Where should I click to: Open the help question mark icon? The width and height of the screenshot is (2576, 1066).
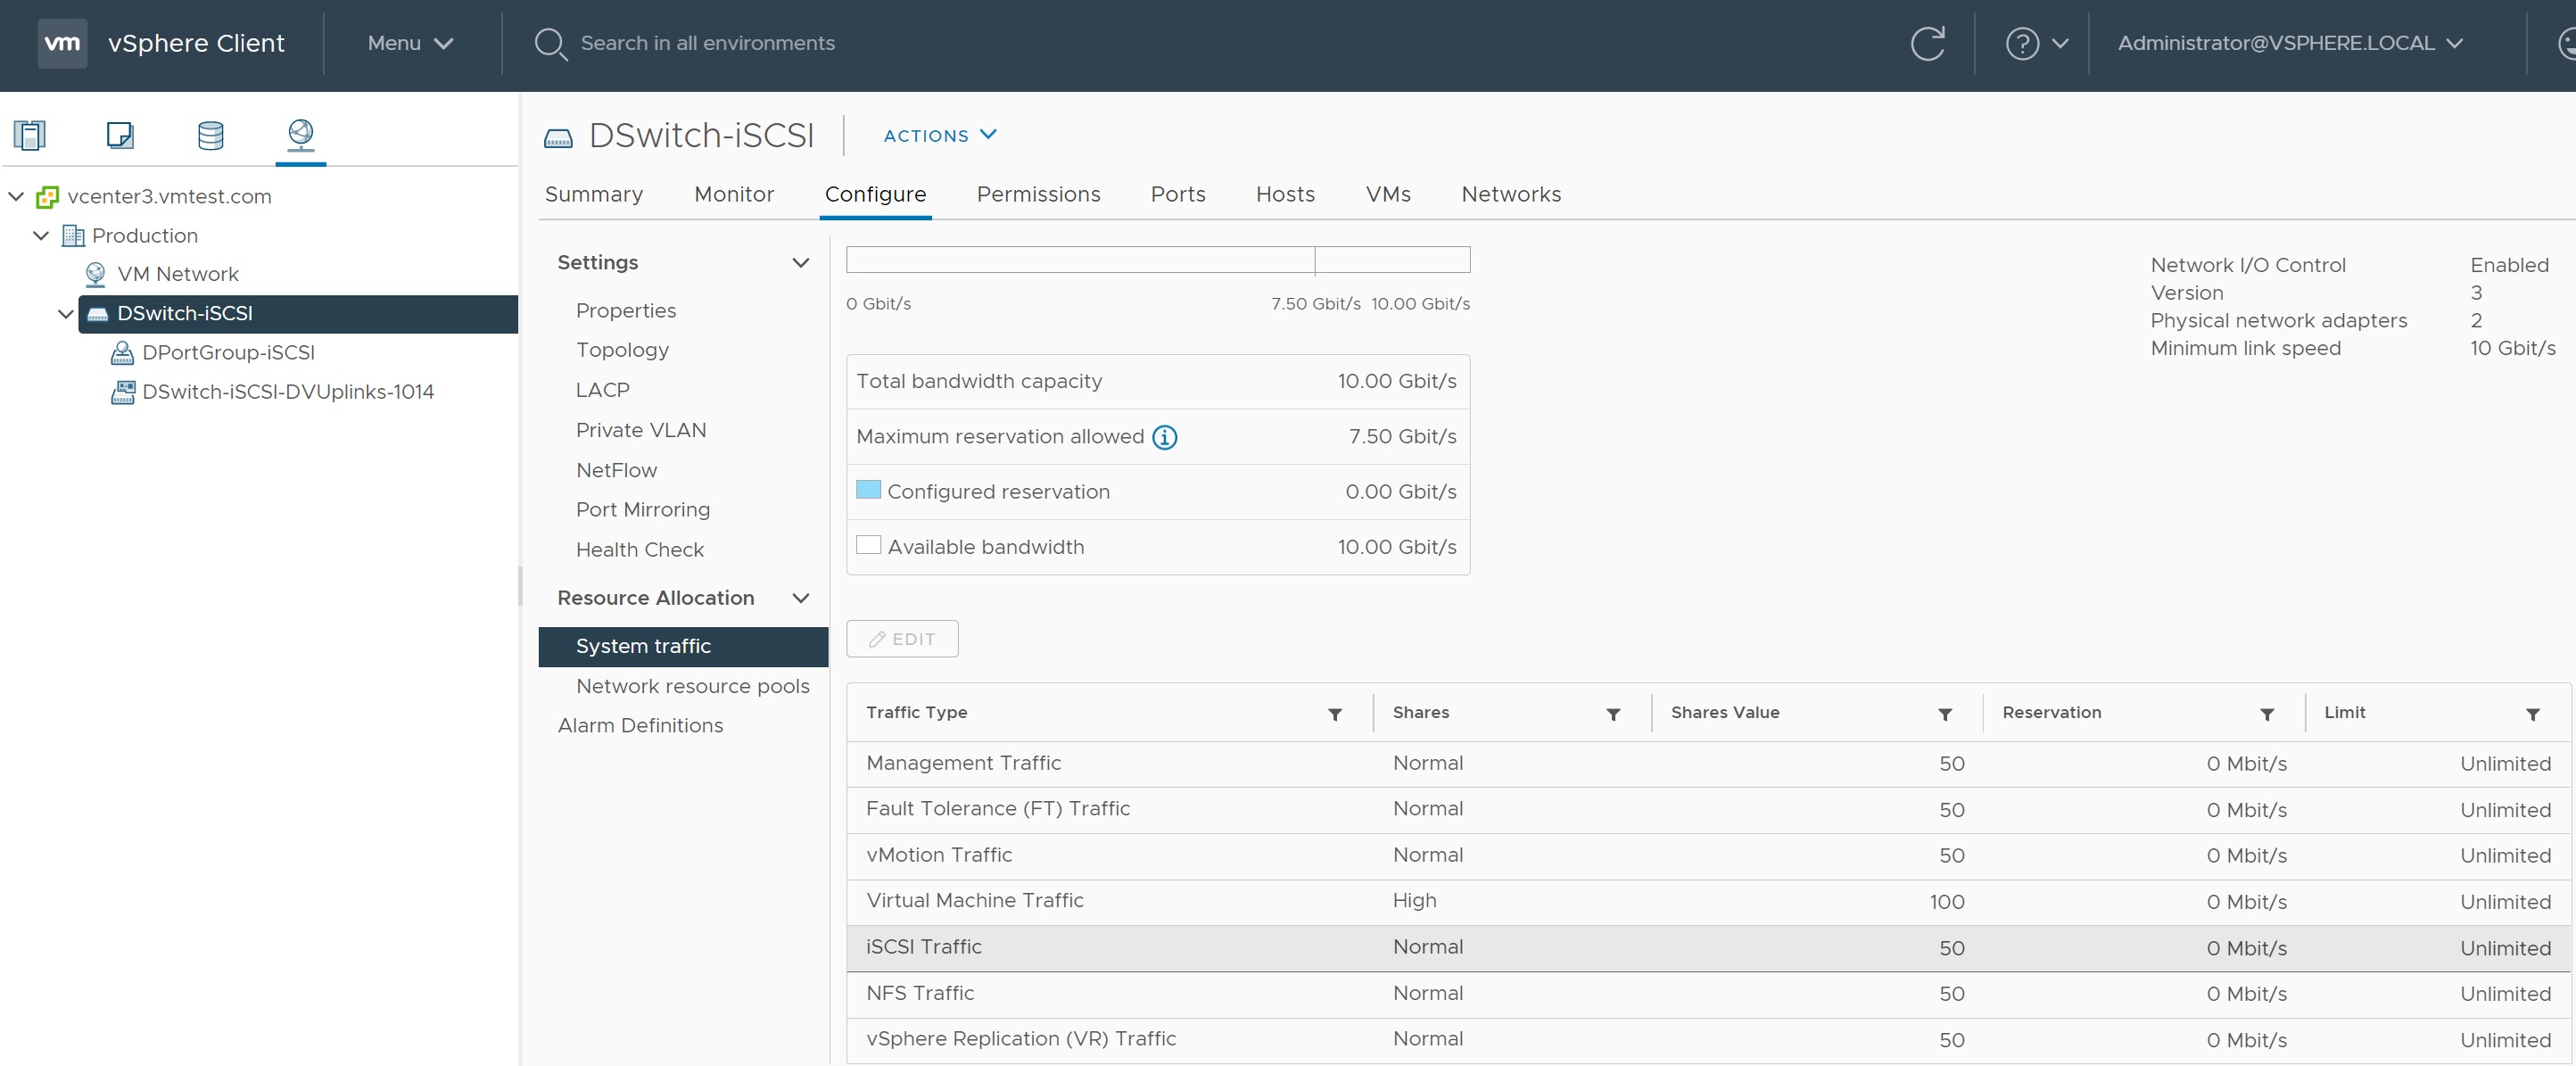[x=2021, y=43]
